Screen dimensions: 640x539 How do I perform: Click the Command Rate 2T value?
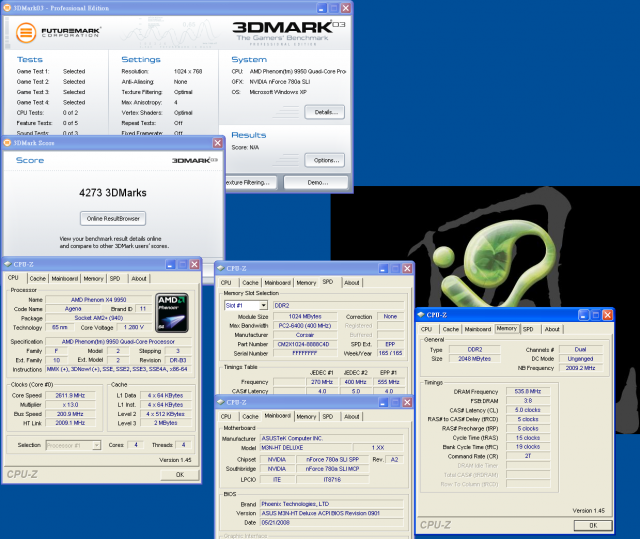tap(528, 456)
